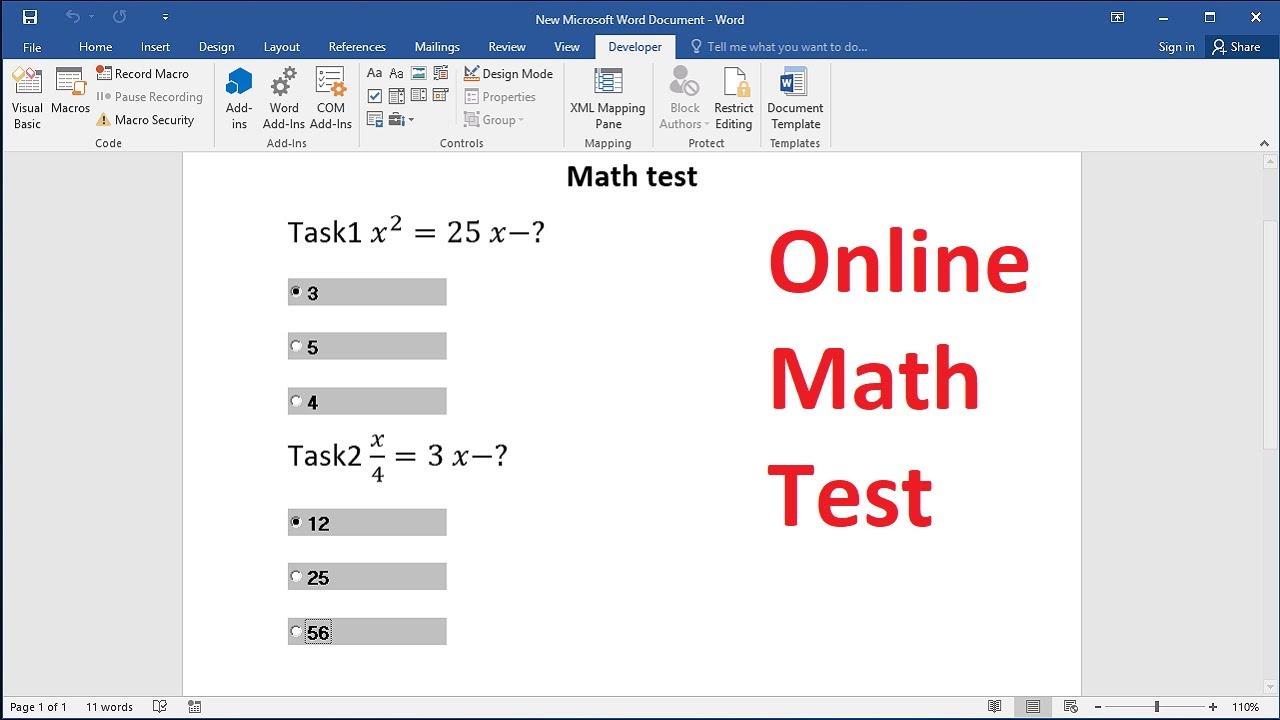Insert Building Block Gallery content control

tap(441, 74)
